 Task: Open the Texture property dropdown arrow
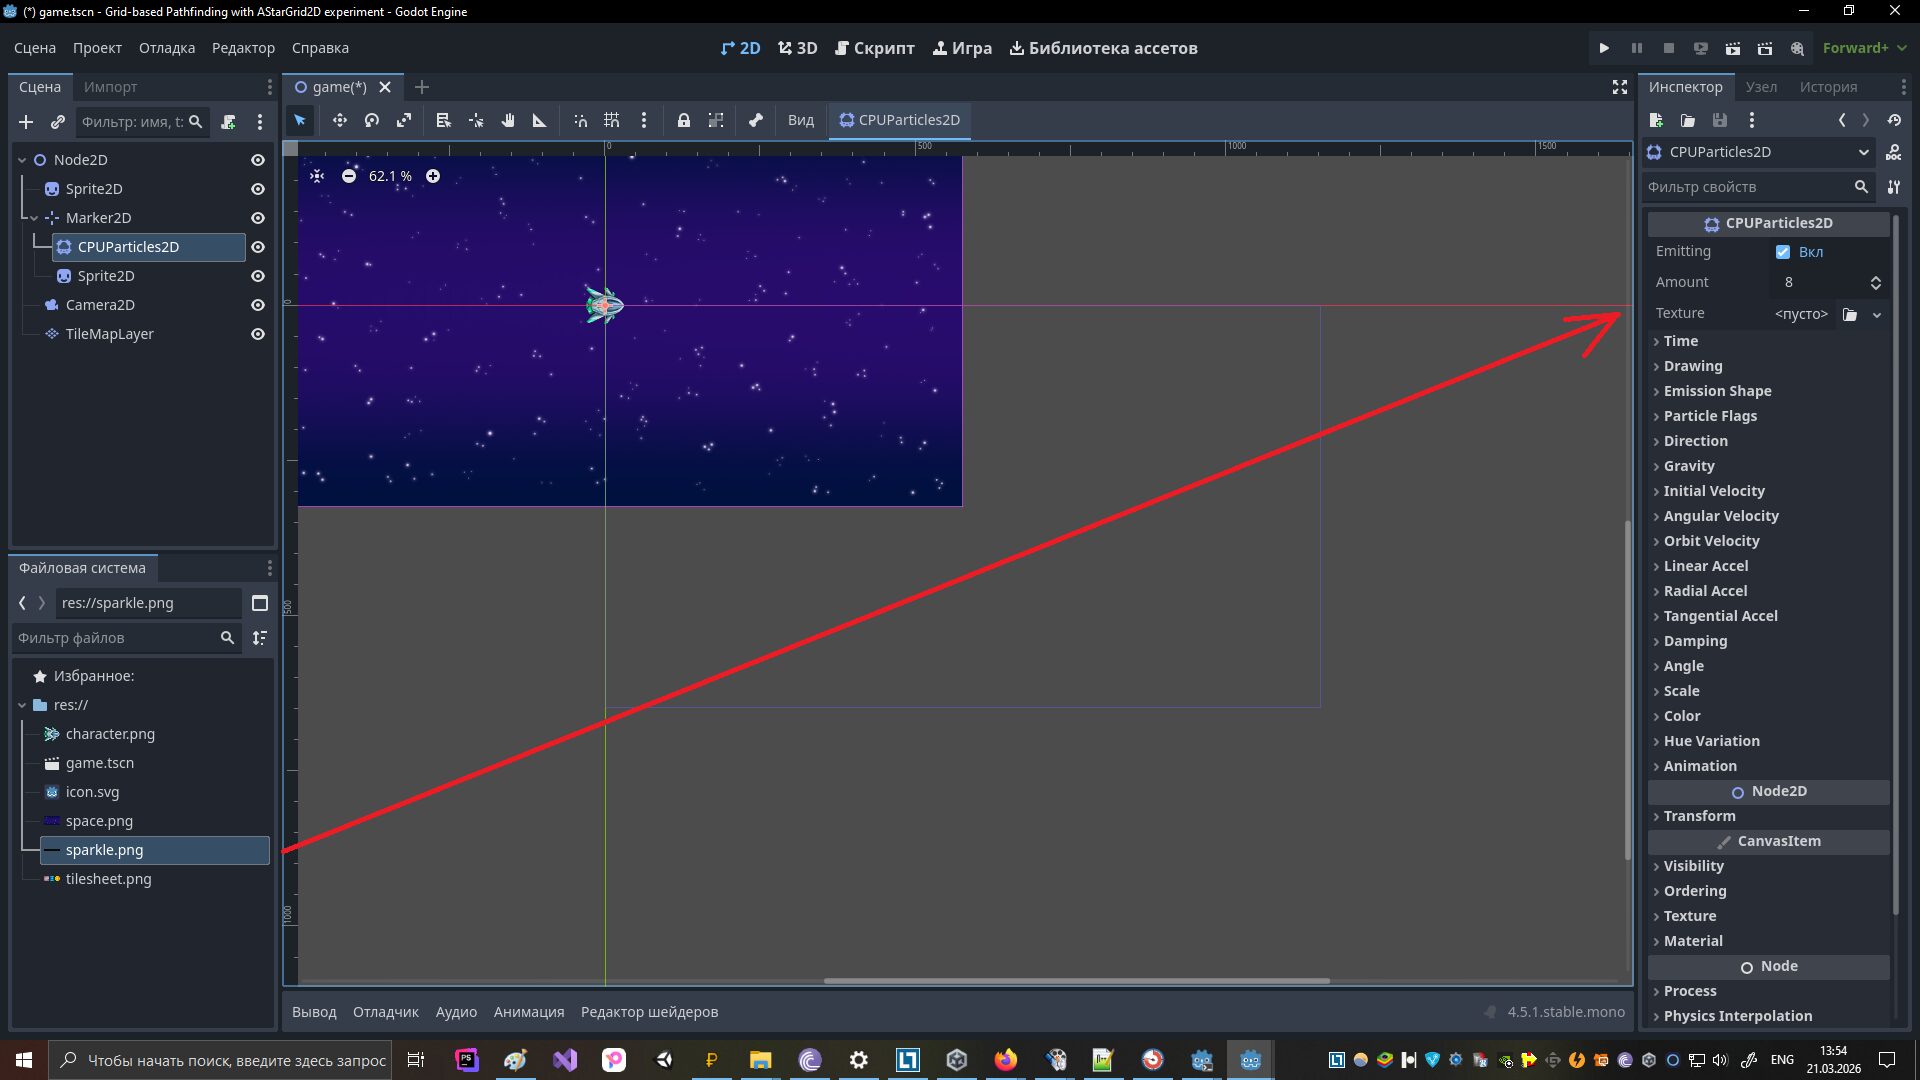click(1877, 314)
